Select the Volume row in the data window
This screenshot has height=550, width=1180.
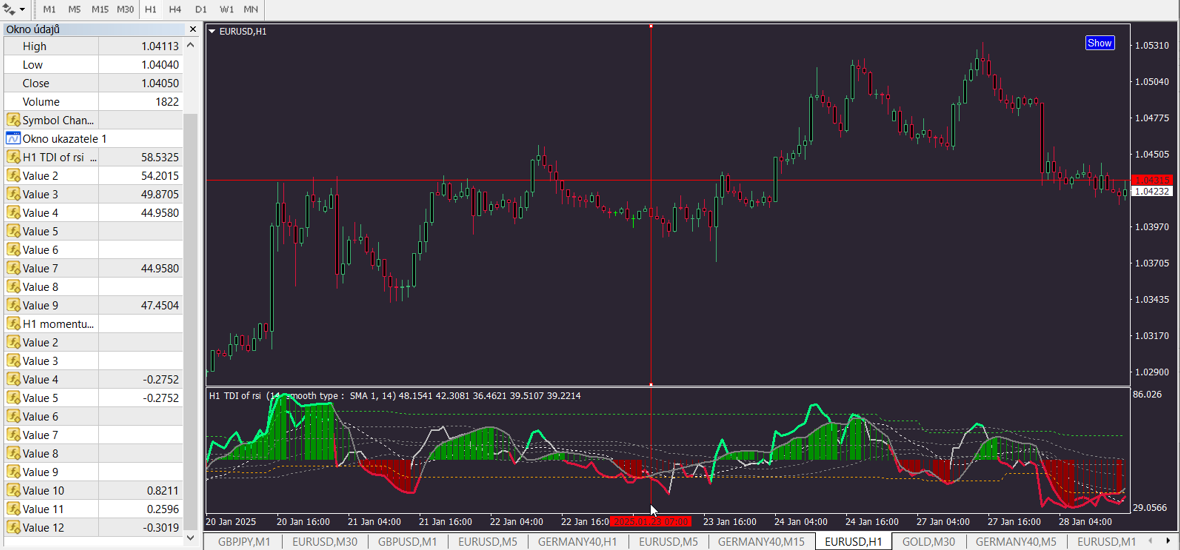click(93, 102)
